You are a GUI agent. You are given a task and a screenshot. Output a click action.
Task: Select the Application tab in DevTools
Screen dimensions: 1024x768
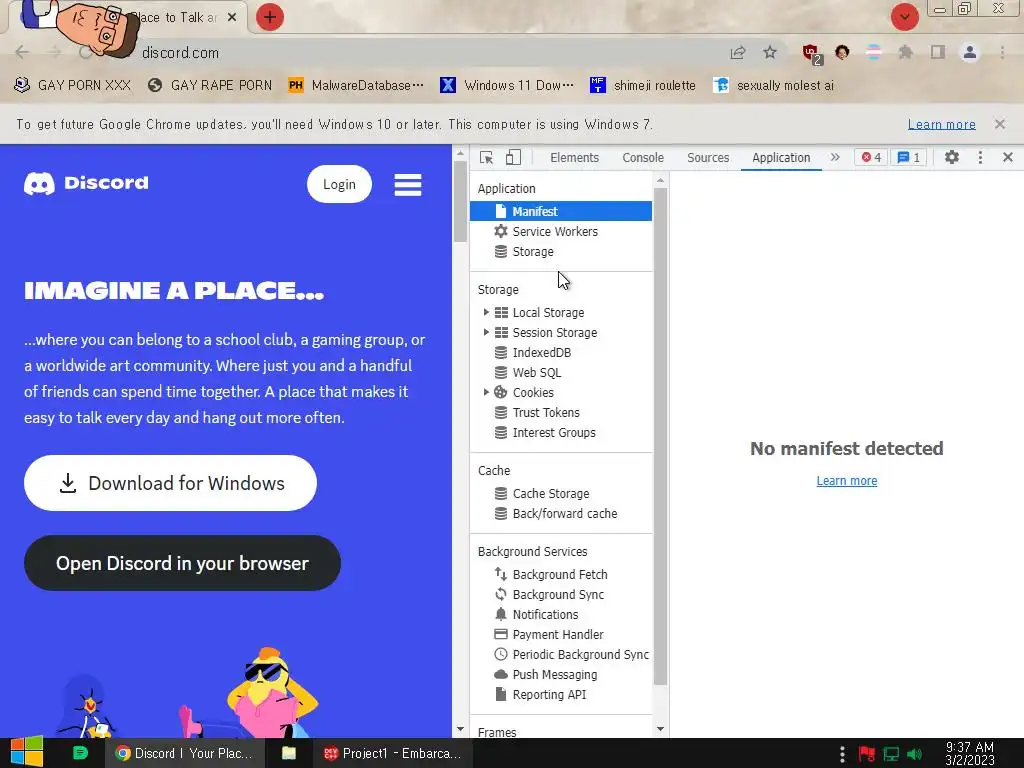[x=781, y=157]
